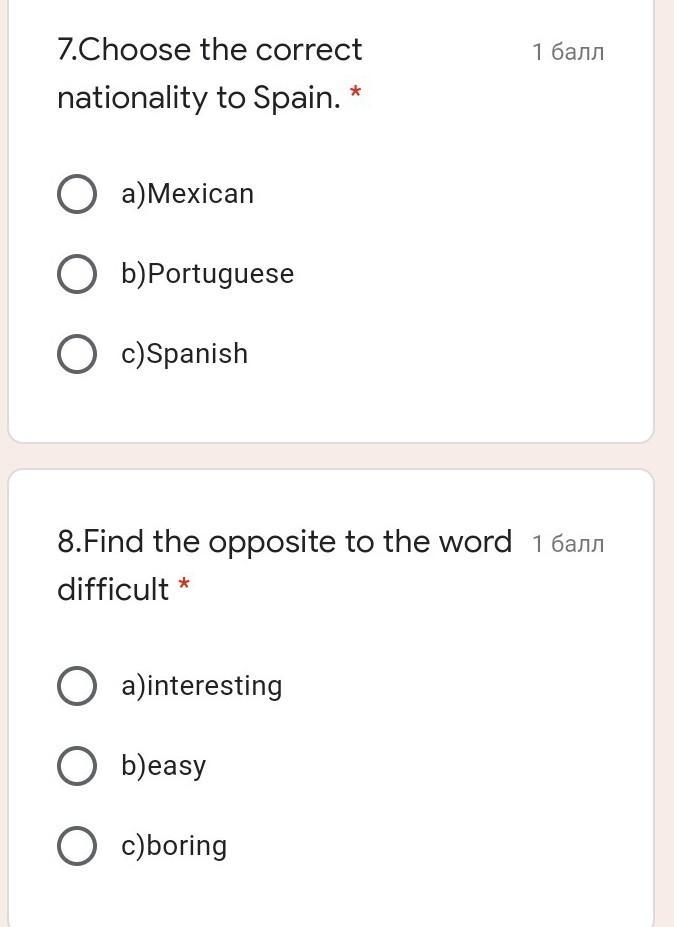Click the "c)Spanish" option label
Image resolution: width=674 pixels, height=927 pixels.
pyautogui.click(x=184, y=354)
